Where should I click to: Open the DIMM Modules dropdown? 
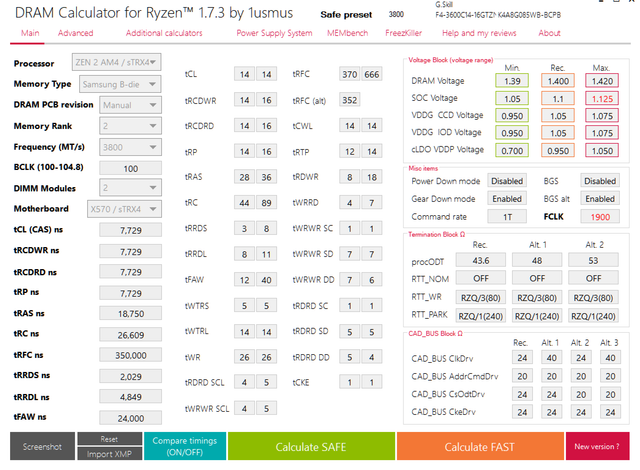[x=130, y=188]
